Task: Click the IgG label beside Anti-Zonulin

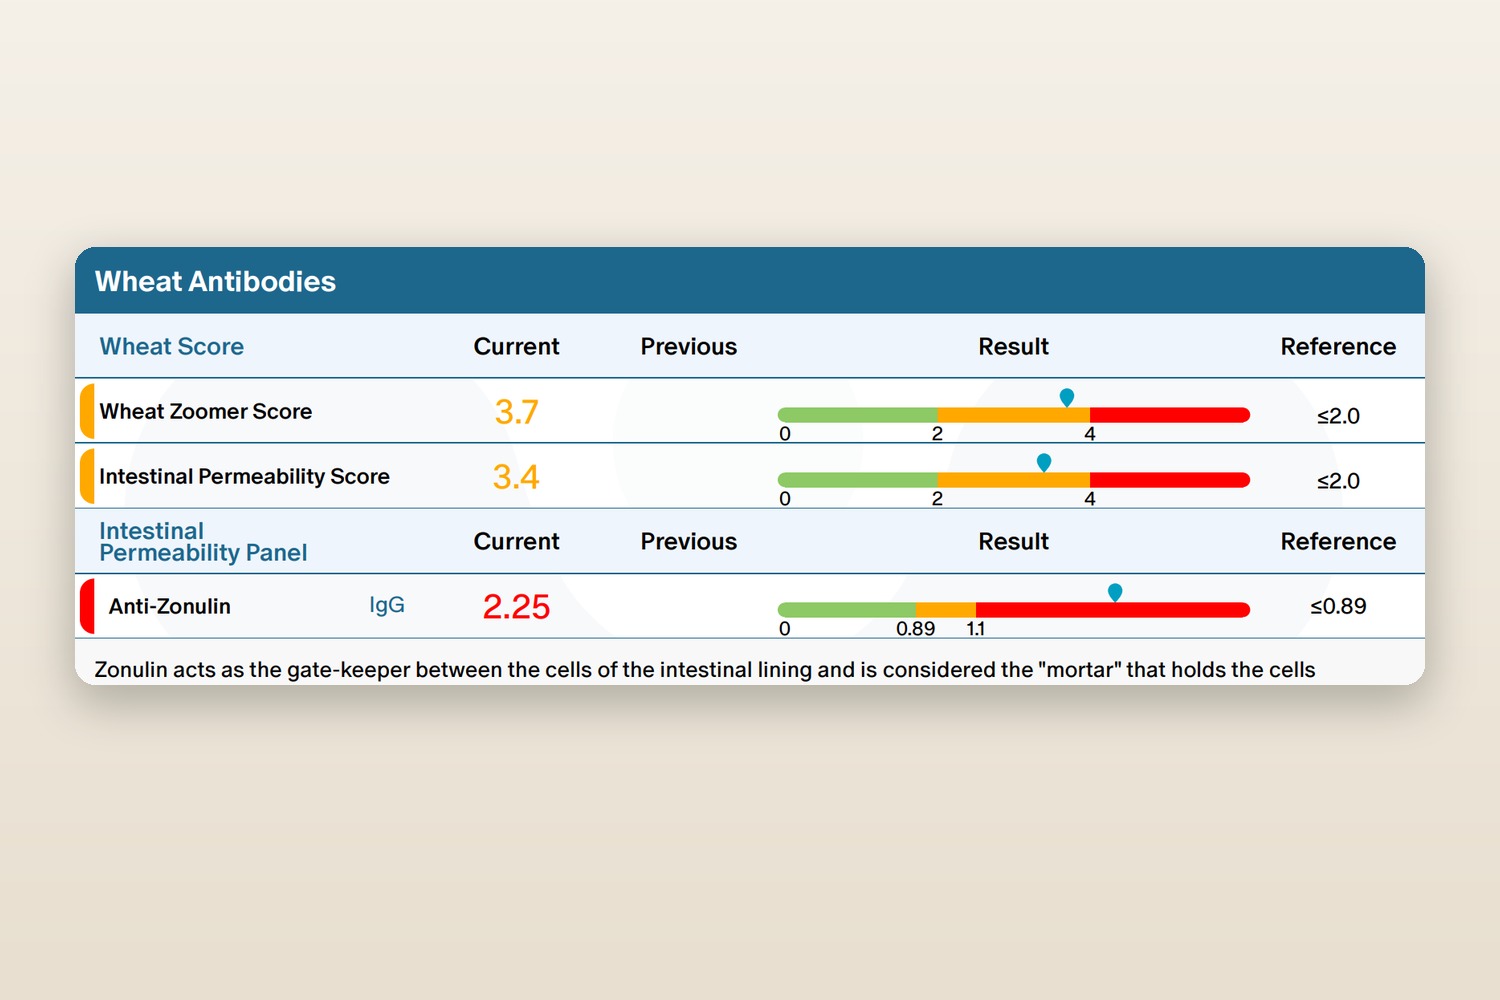Action: pyautogui.click(x=386, y=605)
